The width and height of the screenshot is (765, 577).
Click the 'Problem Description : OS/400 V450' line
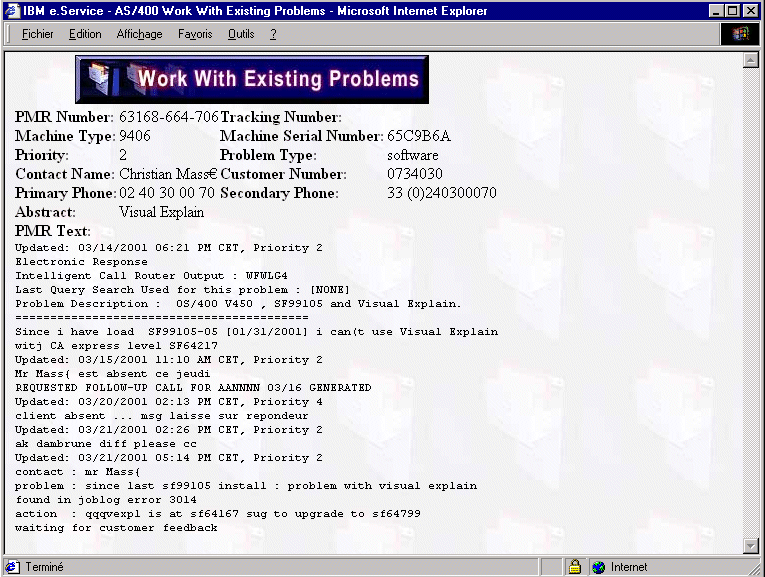(x=238, y=304)
